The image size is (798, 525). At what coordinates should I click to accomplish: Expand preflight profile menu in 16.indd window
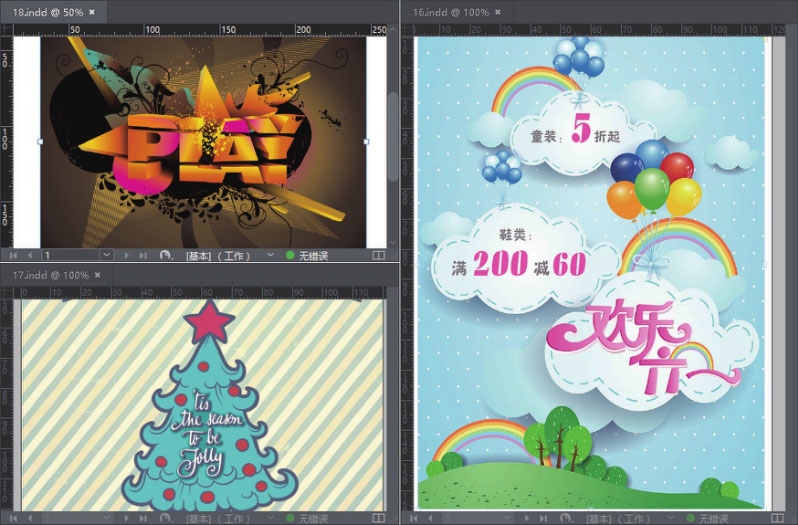click(x=670, y=518)
